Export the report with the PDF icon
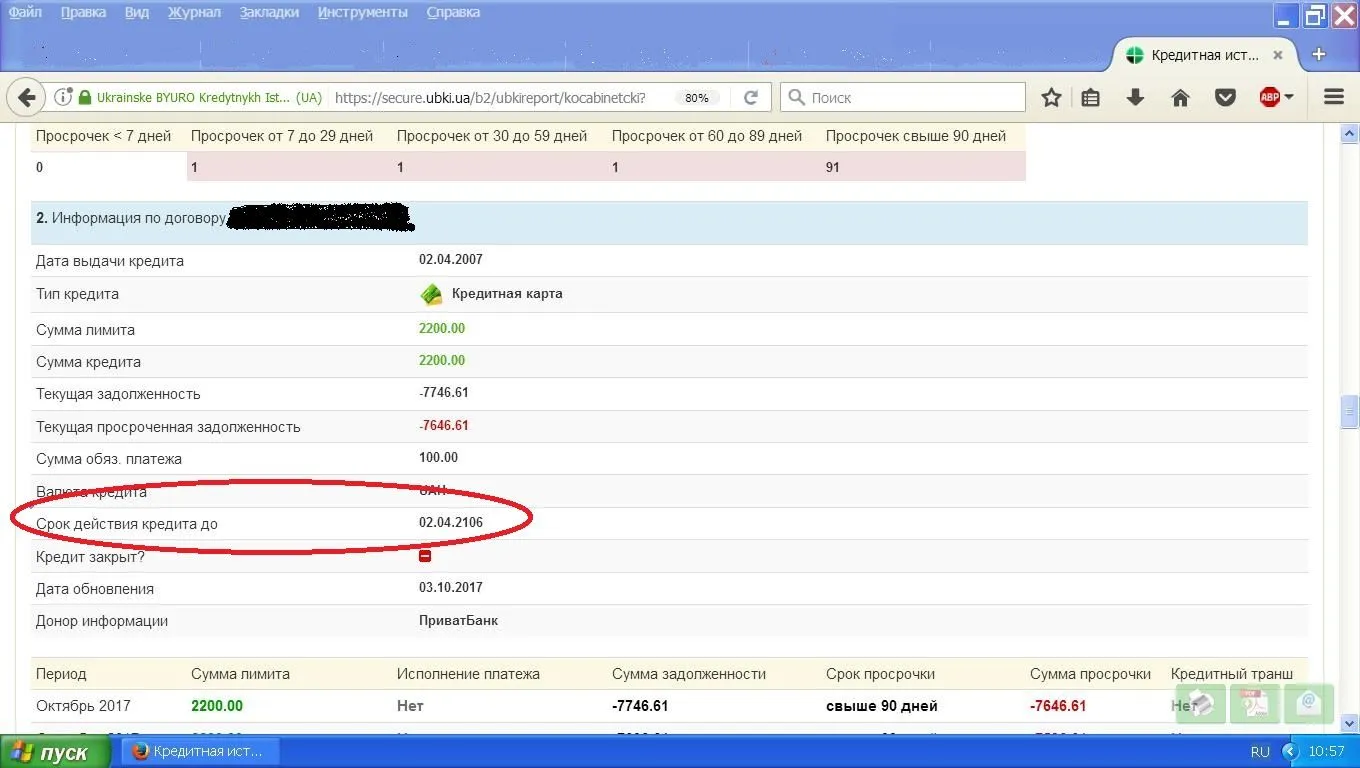 pos(1256,703)
